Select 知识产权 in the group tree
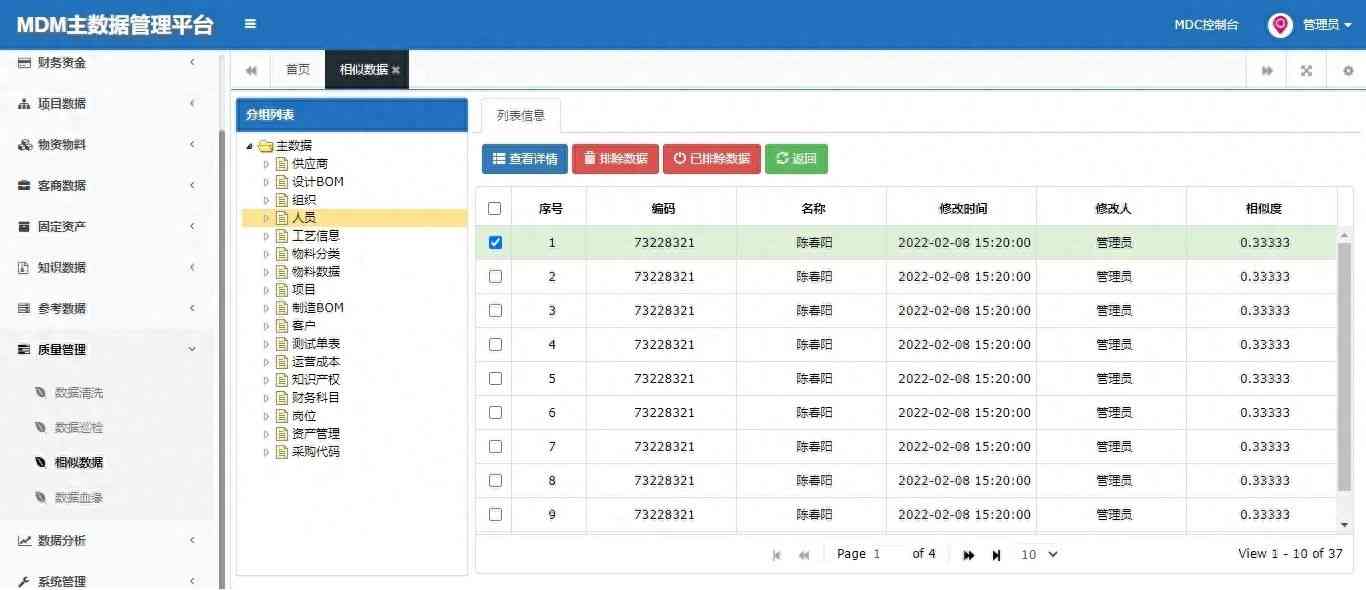This screenshot has height=590, width=1366. pyautogui.click(x=316, y=380)
